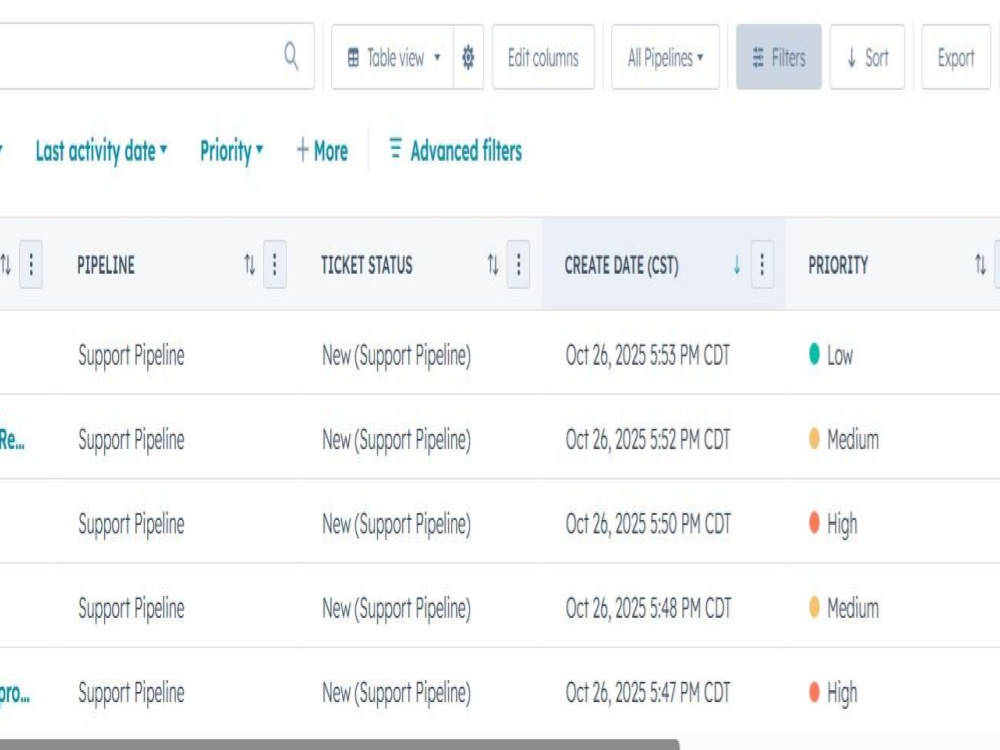Image resolution: width=1000 pixels, height=750 pixels.
Task: Open Pipeline column options menu
Action: (x=275, y=264)
